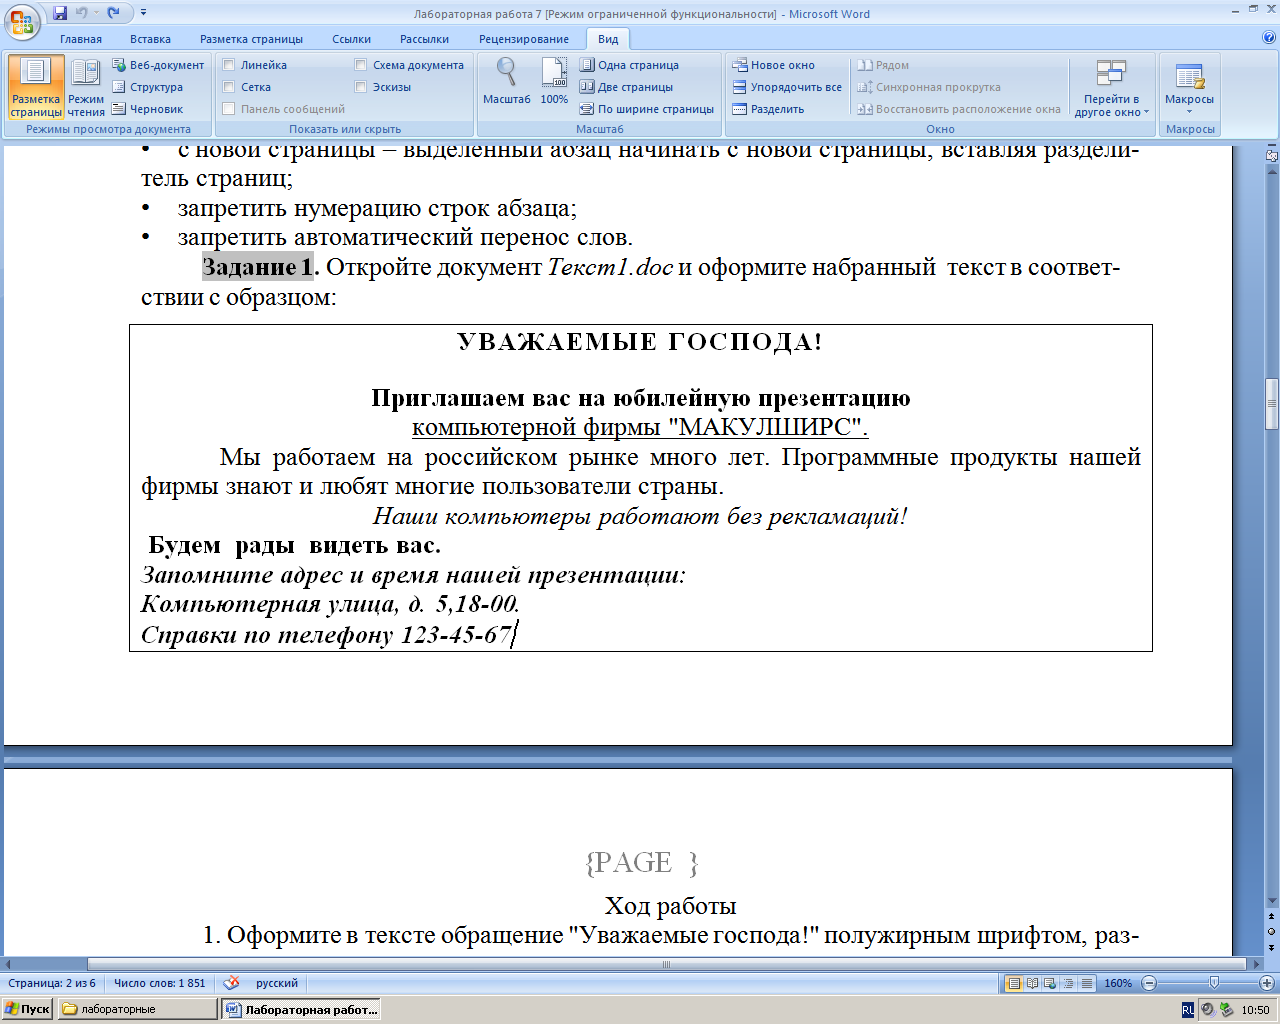The height and width of the screenshot is (1024, 1280).
Task: Save the document via Quick Access toolbar
Action: (x=59, y=13)
